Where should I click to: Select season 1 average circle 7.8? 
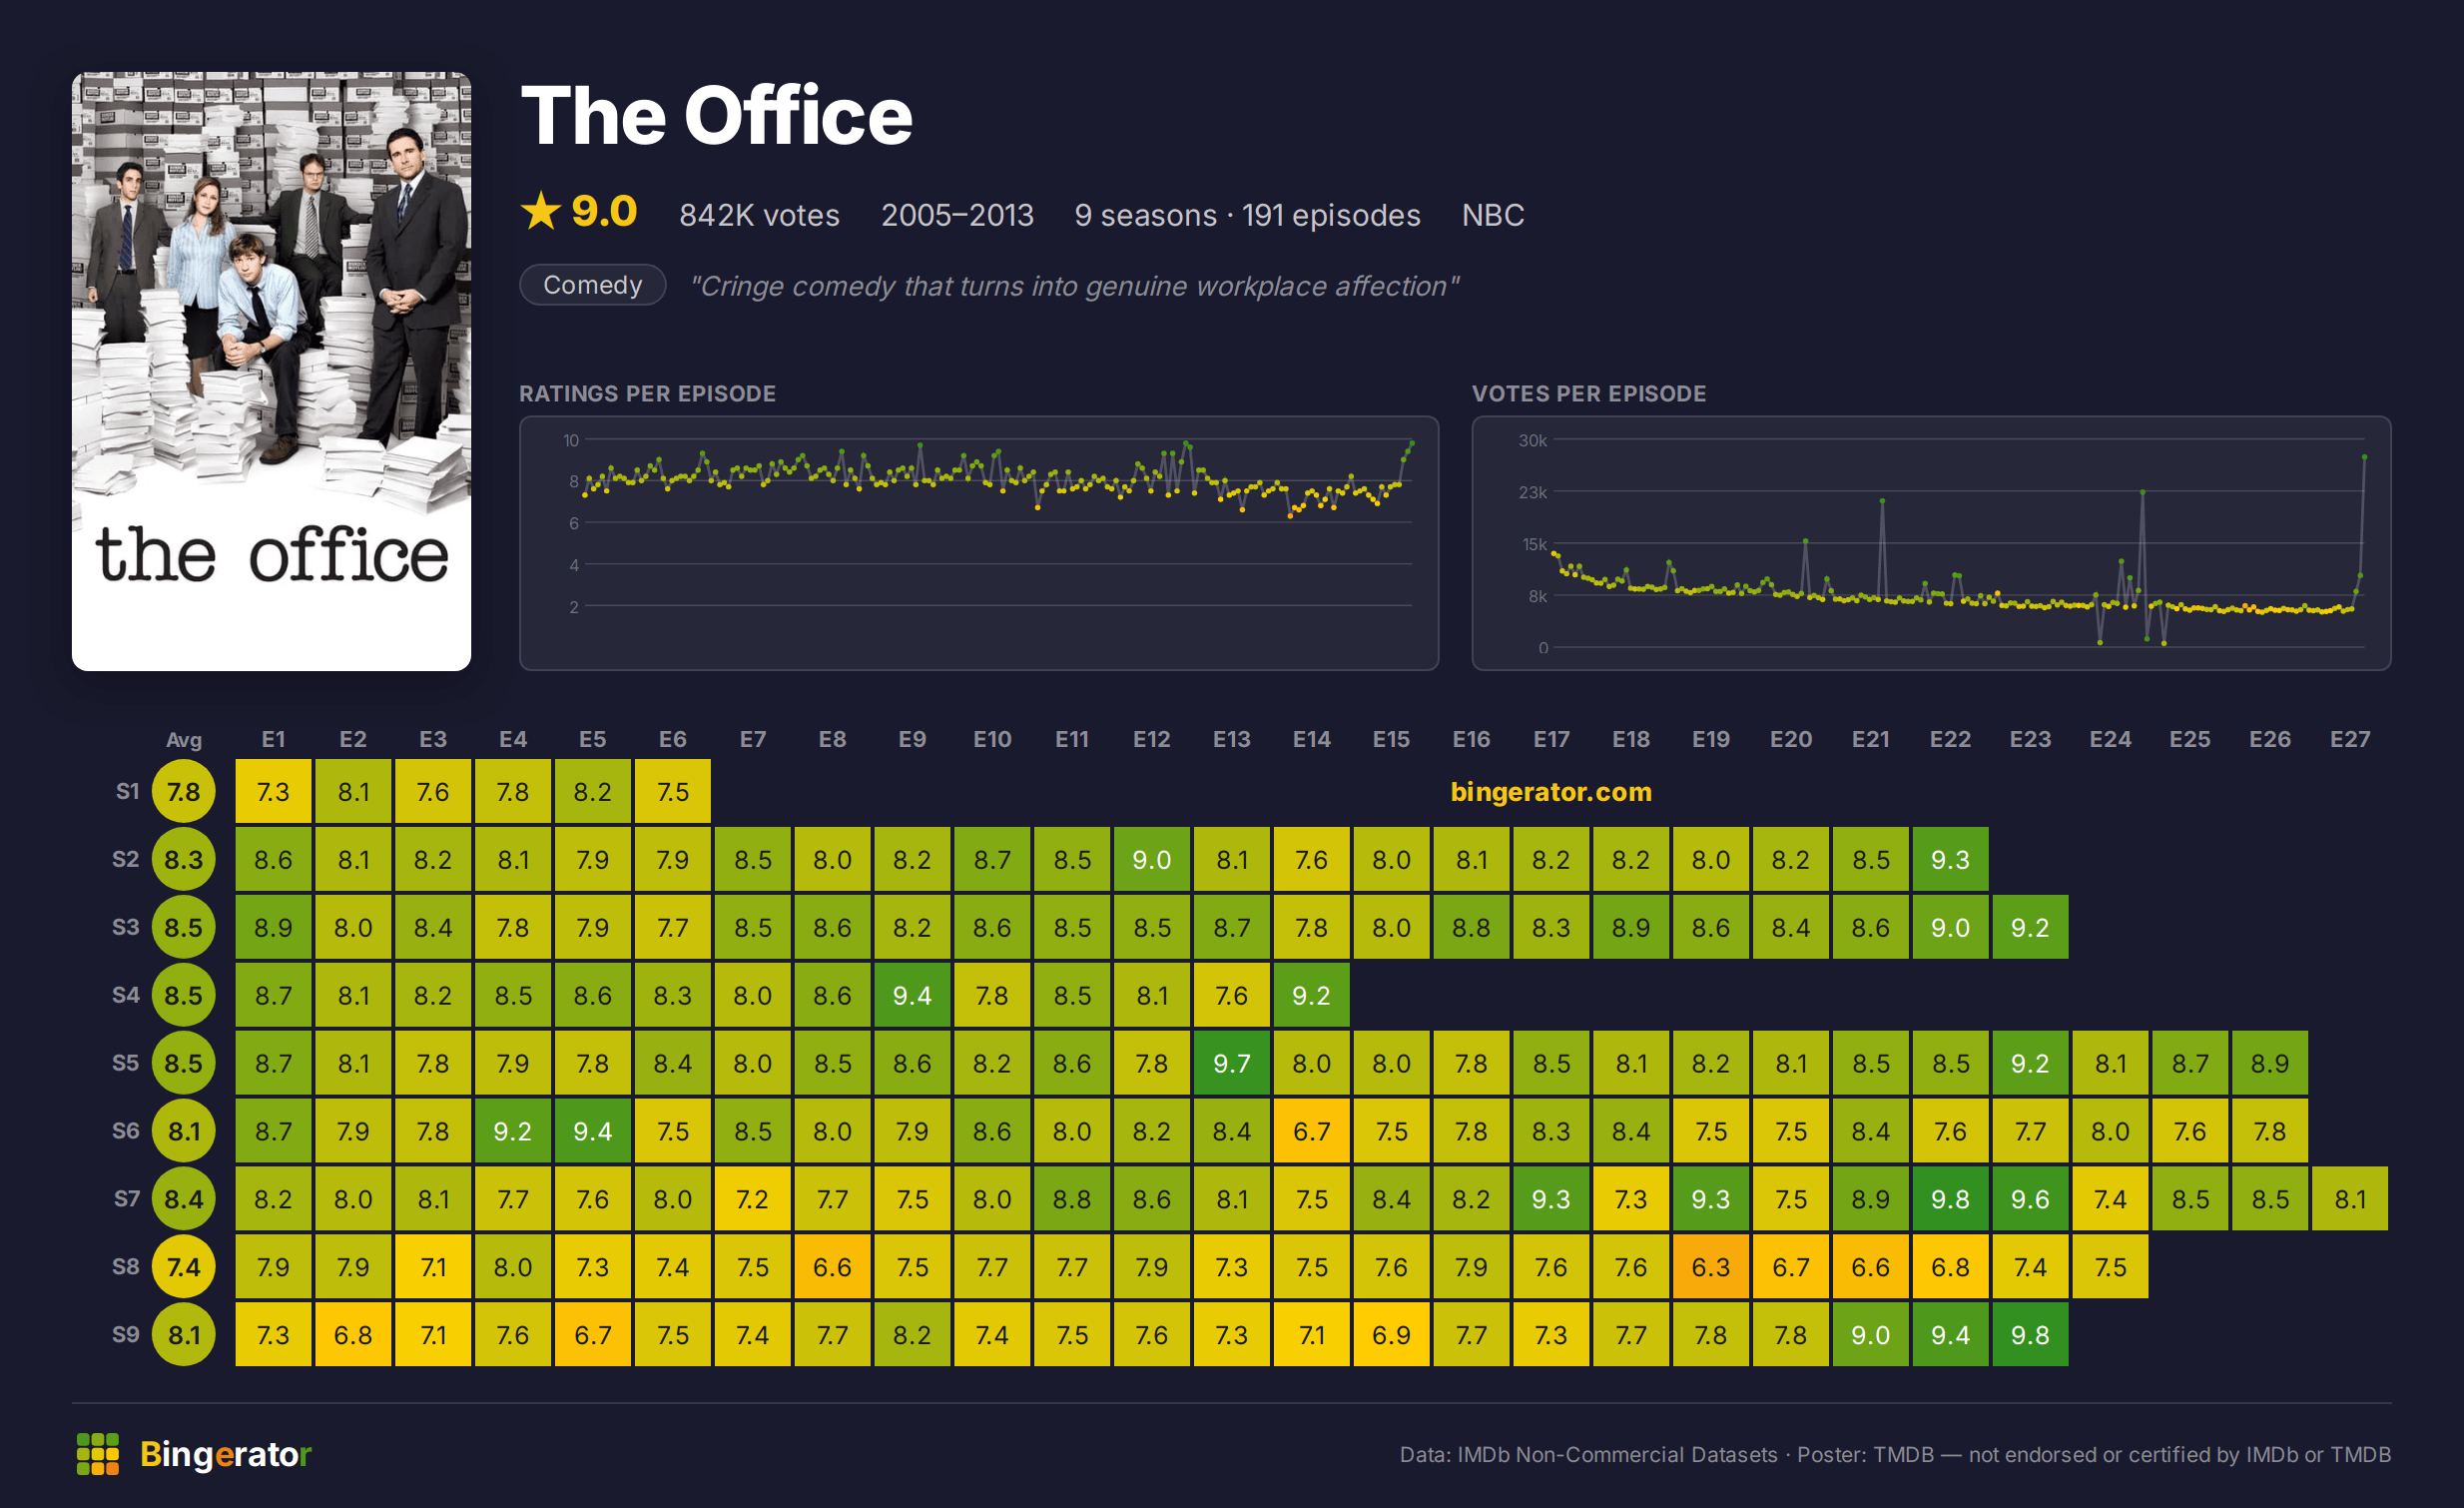pyautogui.click(x=183, y=792)
